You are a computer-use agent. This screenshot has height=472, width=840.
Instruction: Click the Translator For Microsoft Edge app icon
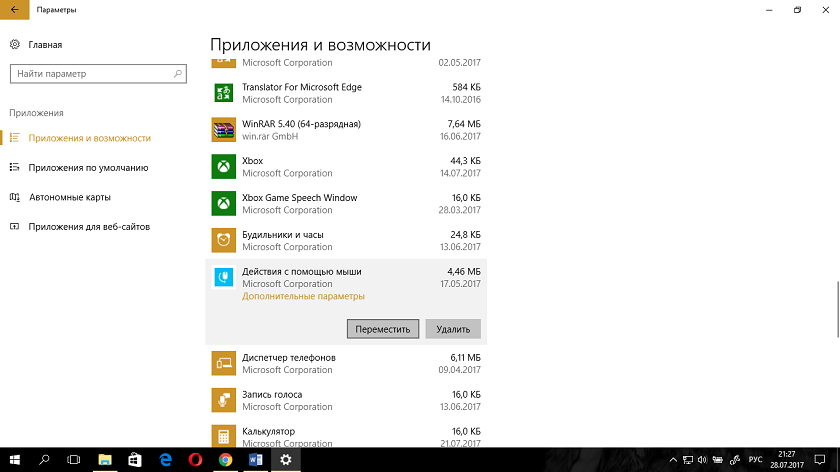pyautogui.click(x=223, y=93)
